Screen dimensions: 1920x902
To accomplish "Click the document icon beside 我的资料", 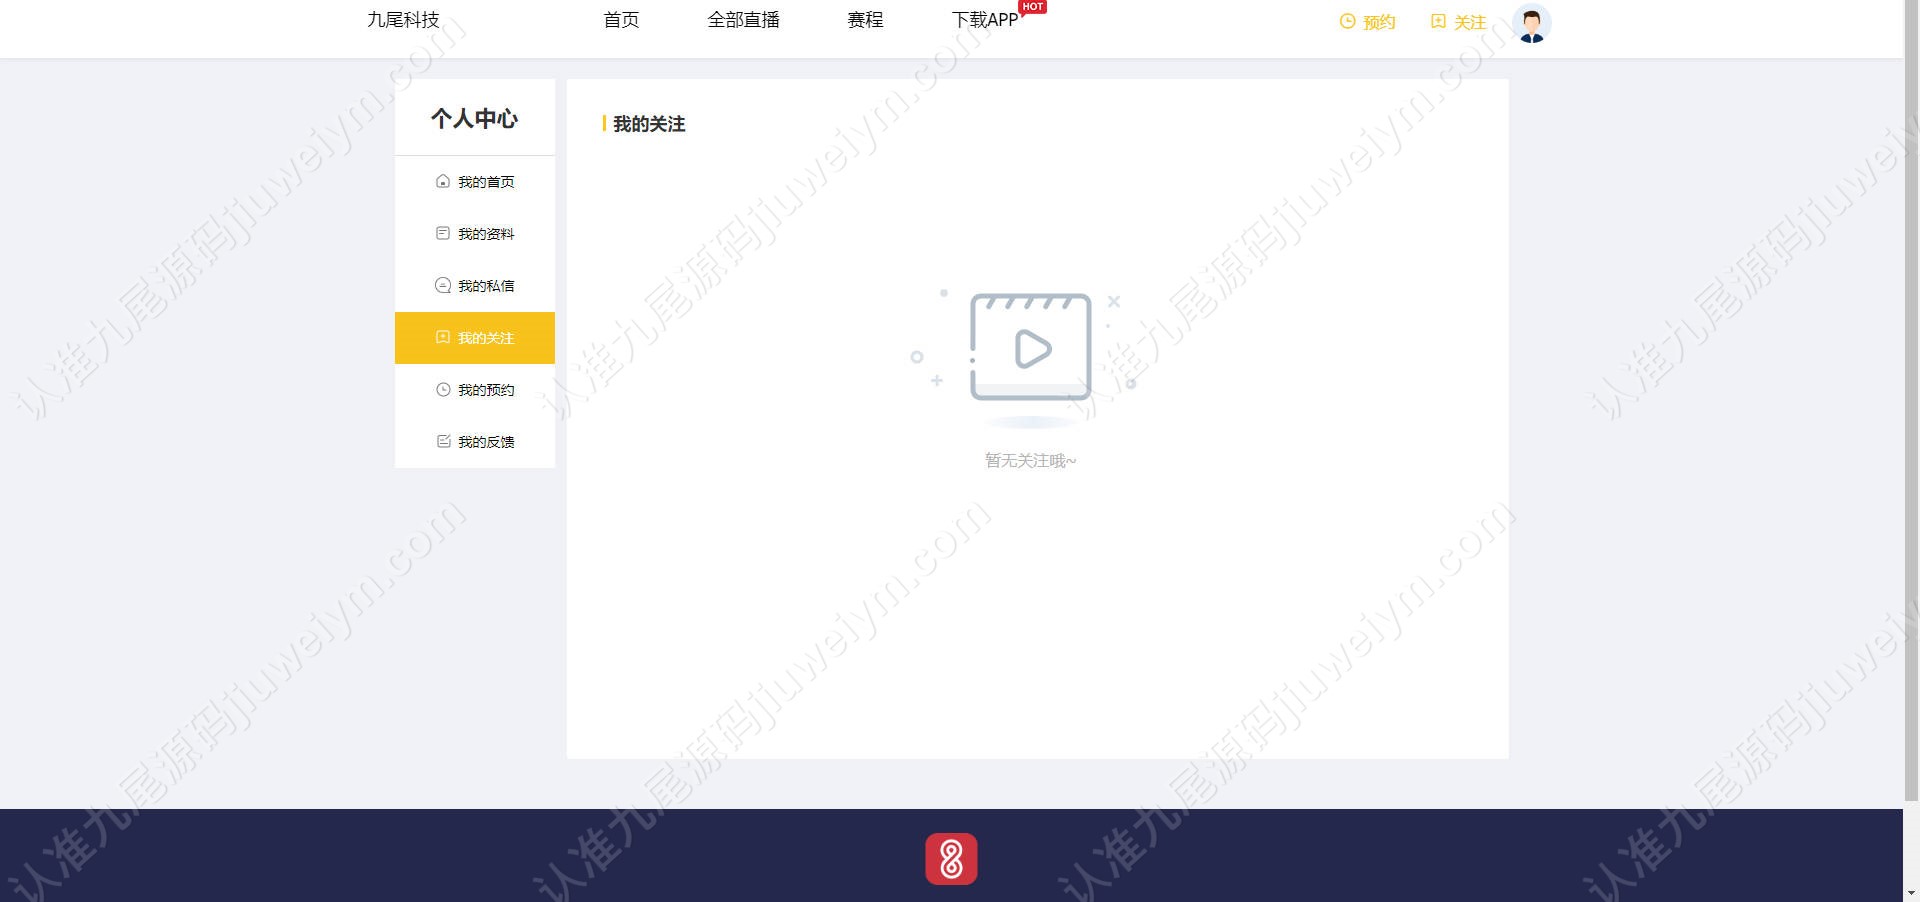I will point(443,233).
